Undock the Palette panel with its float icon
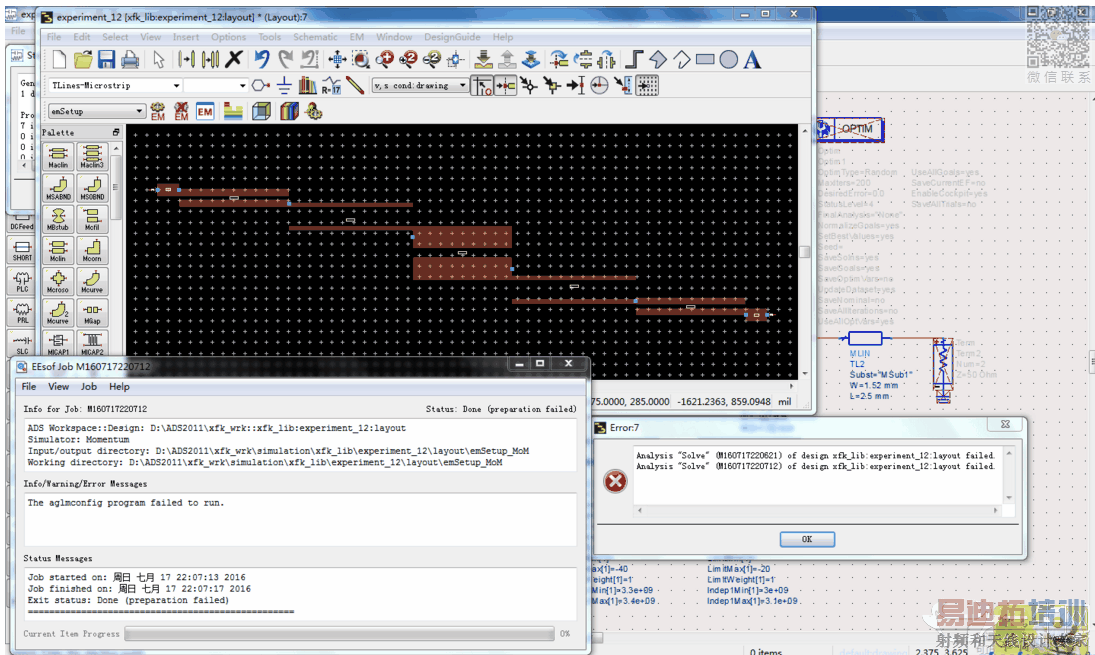The image size is (1095, 655). tap(116, 132)
